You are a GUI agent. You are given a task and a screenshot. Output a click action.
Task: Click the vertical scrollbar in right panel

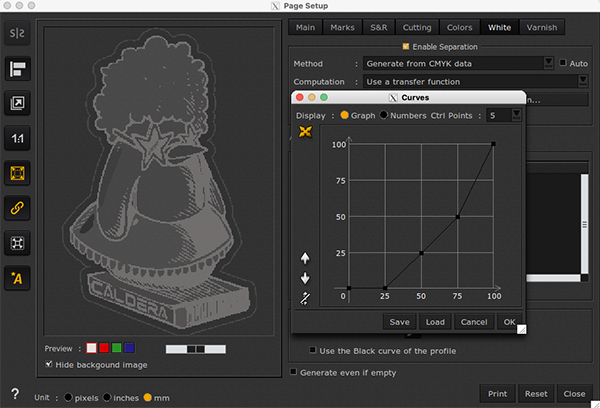click(584, 224)
